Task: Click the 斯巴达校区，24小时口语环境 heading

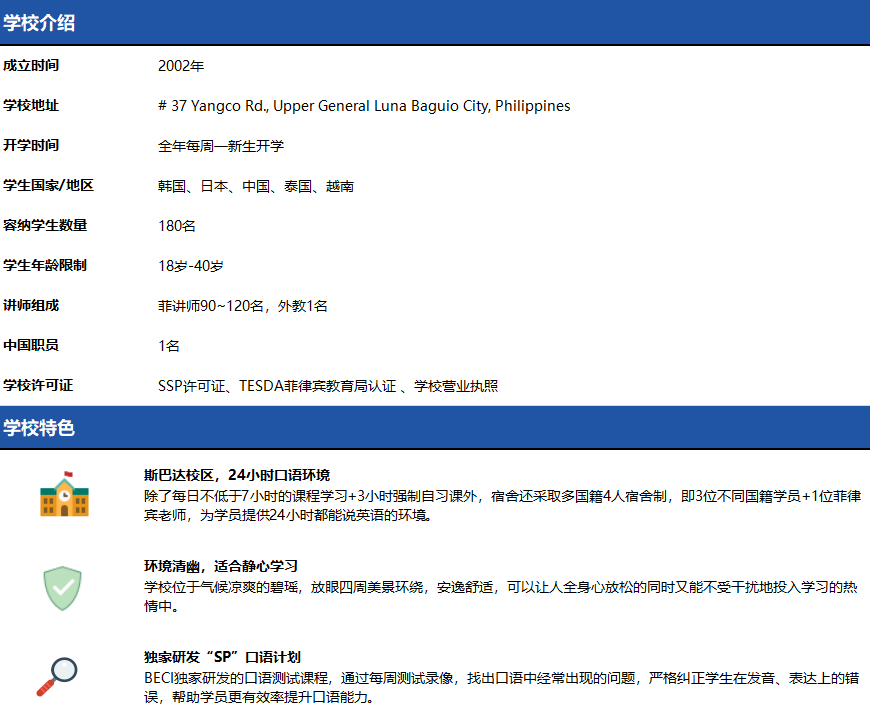Action: point(236,475)
